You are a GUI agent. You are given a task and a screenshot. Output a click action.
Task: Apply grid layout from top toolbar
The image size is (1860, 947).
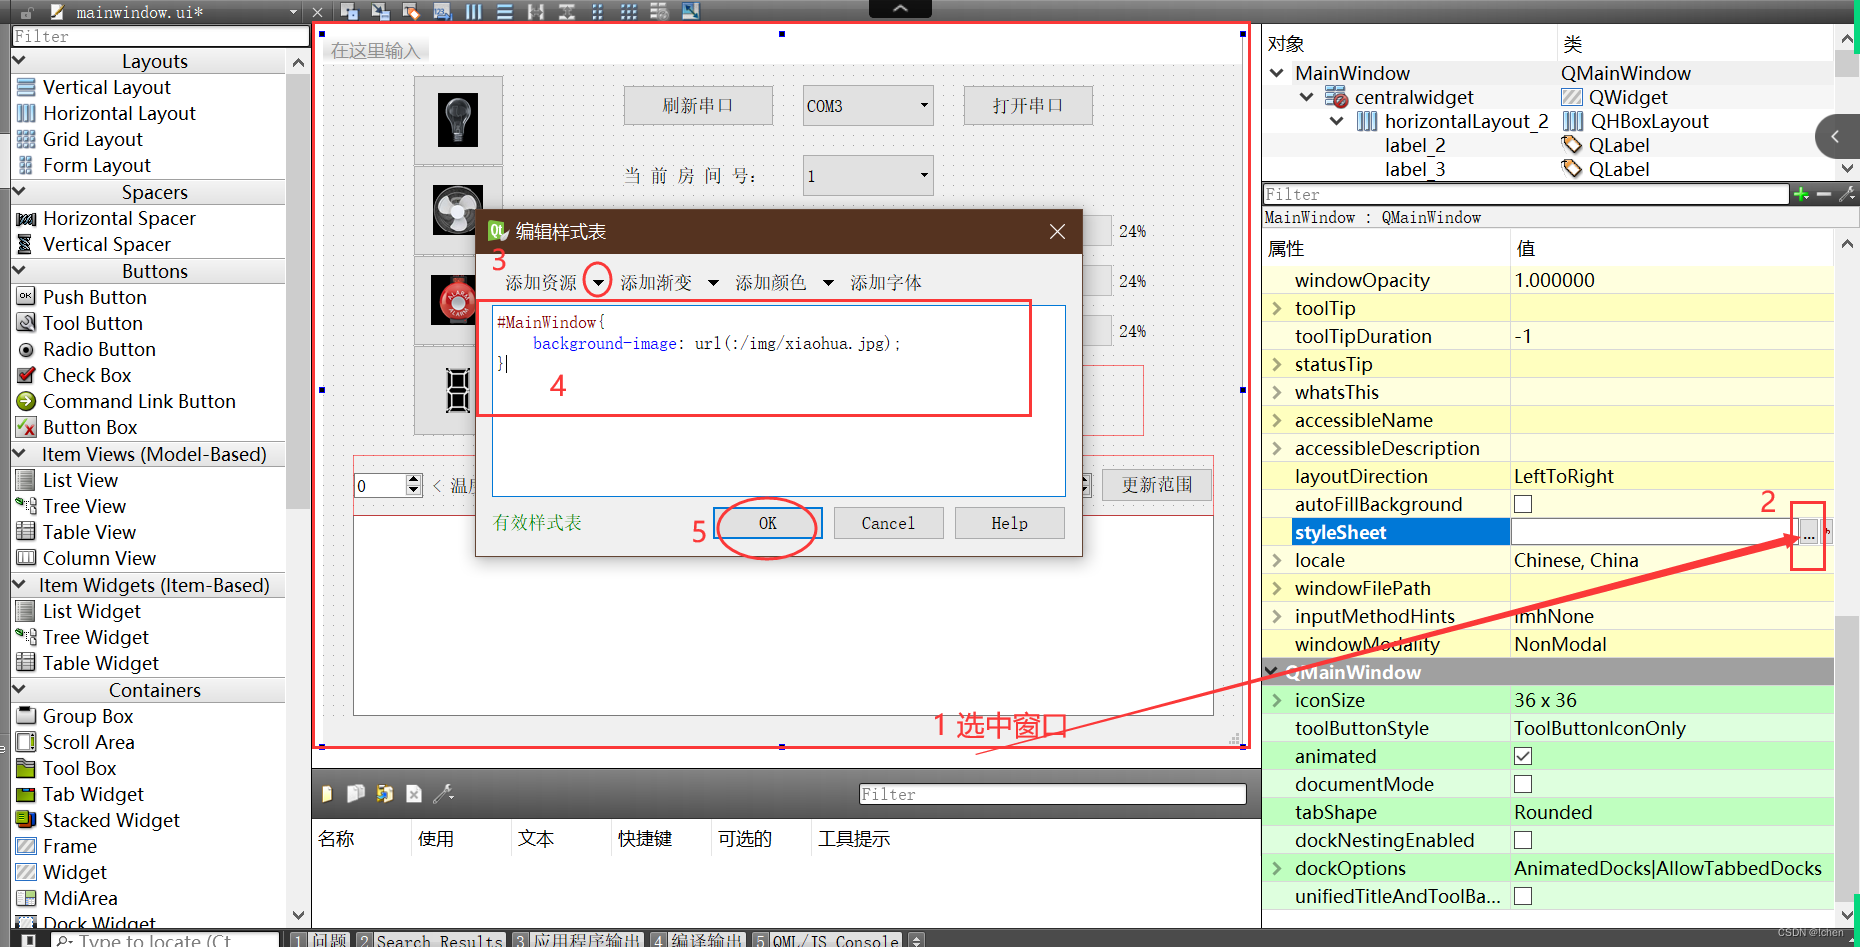tap(628, 11)
